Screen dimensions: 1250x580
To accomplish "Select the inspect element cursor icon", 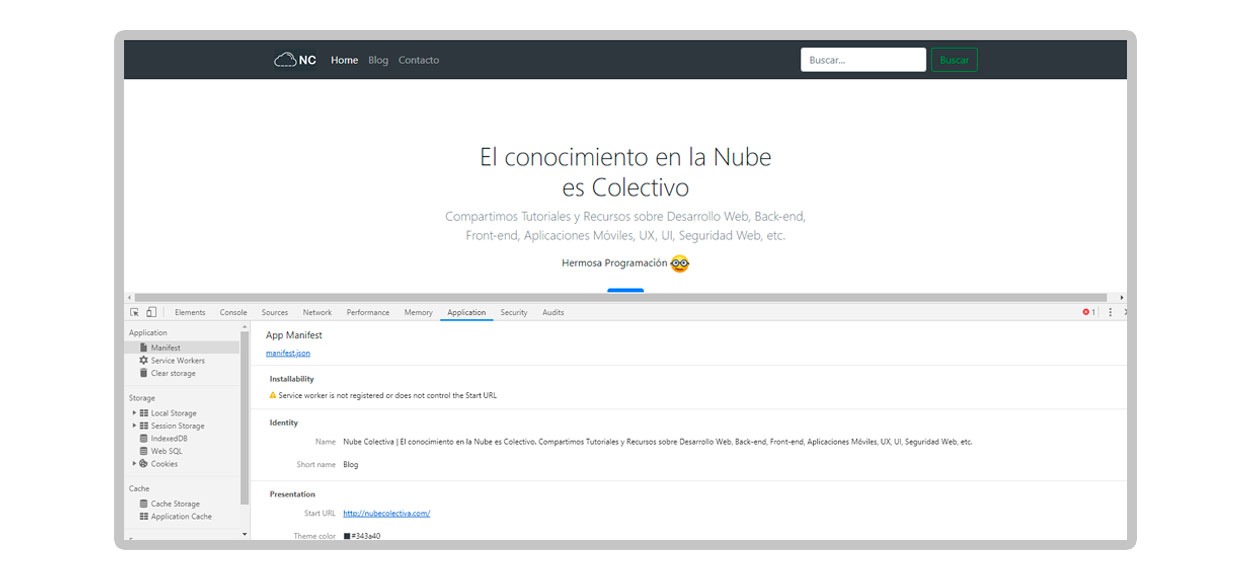I will coord(135,312).
